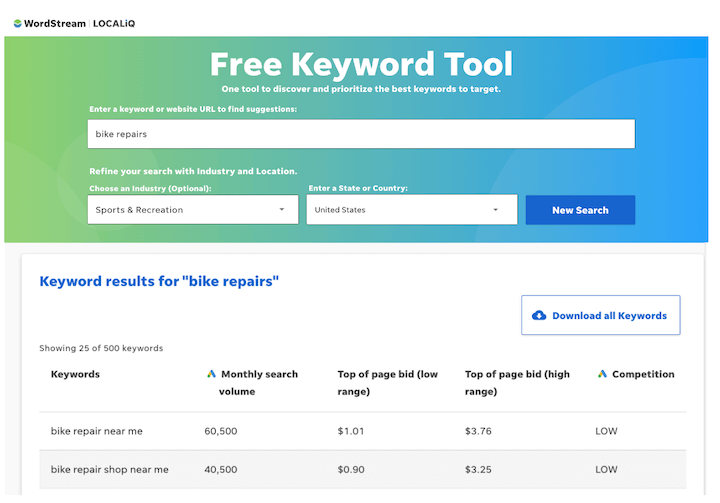Screen dimensions: 720x503
Task: Open the LOCALiQ logo link
Action: click(x=114, y=23)
